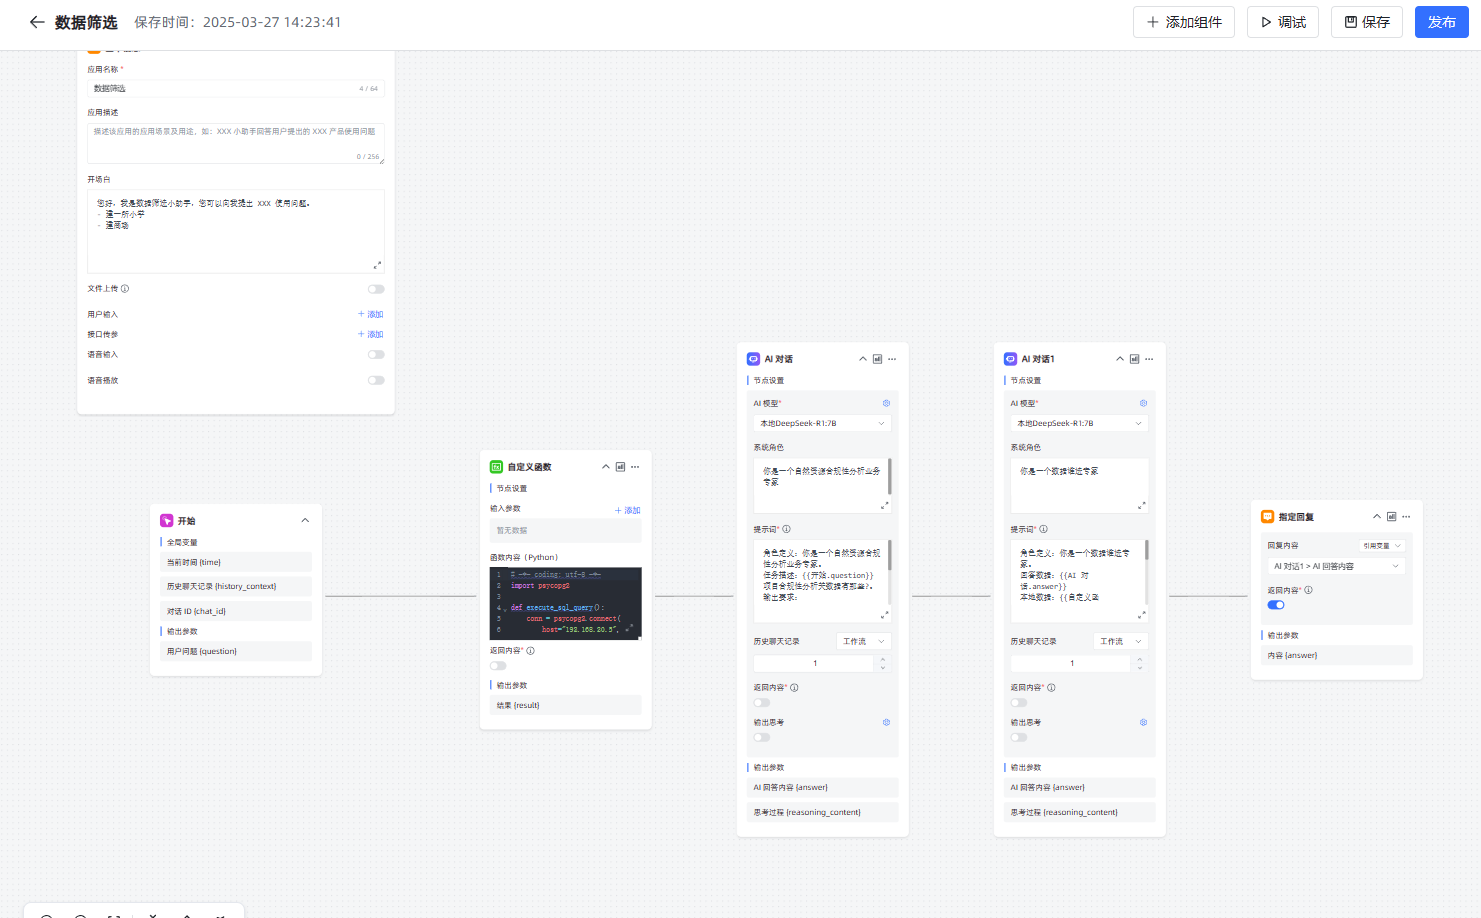
Task: Toggle 返回内容 in 自定义函数 node
Action: pyautogui.click(x=498, y=666)
